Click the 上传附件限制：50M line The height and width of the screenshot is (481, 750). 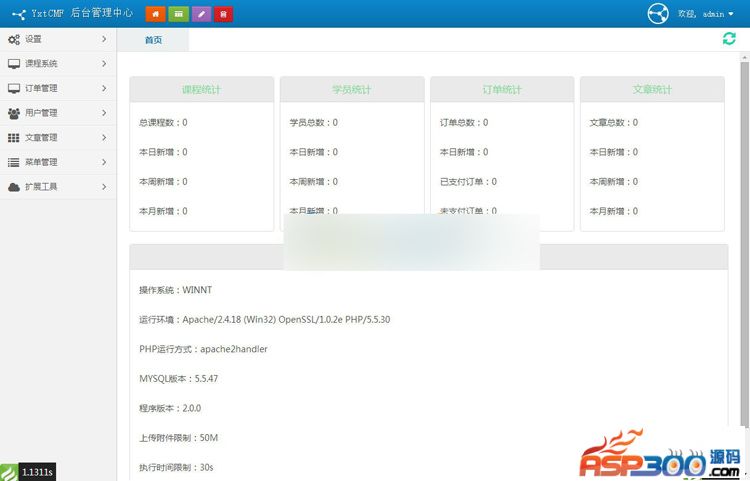178,438
